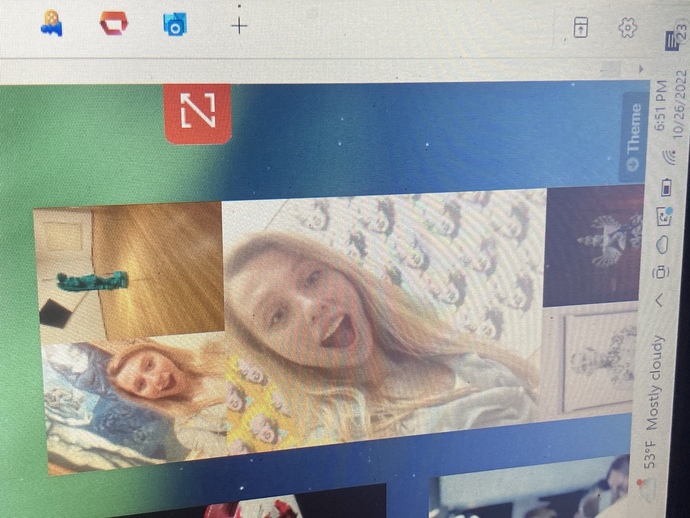Image resolution: width=690 pixels, height=518 pixels.
Task: Click the film reel person icon
Action: click(51, 23)
